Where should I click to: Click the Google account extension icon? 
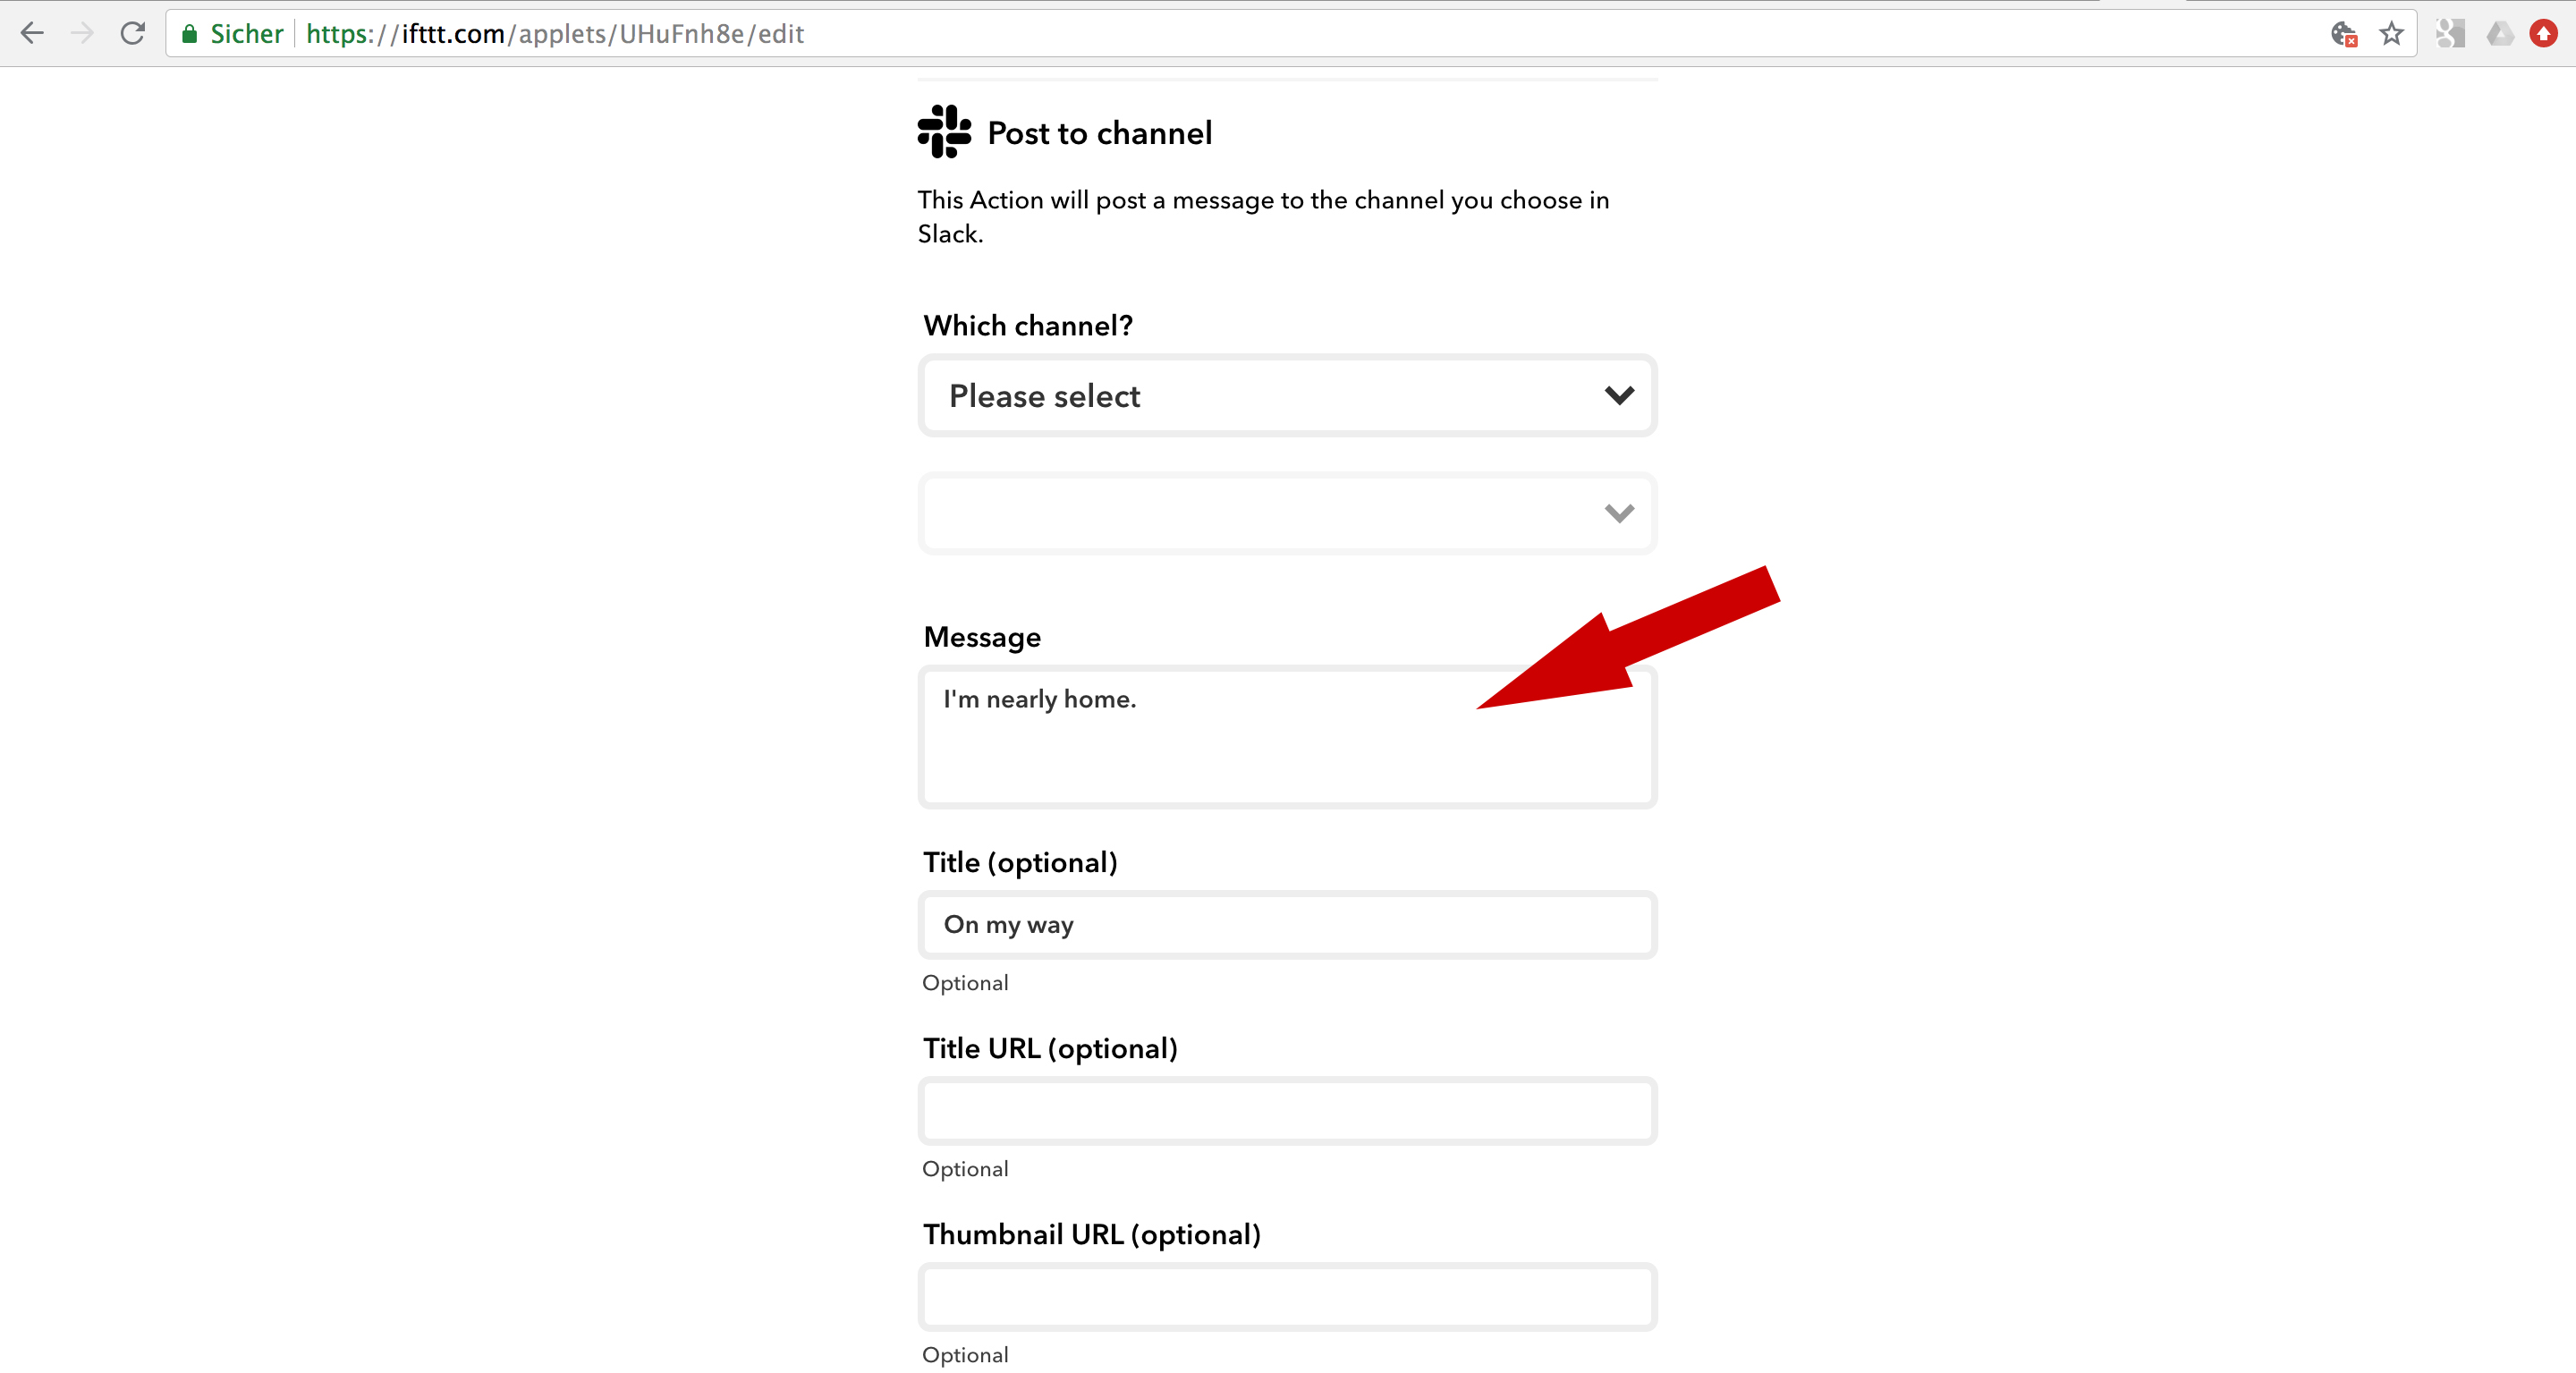pos(2450,34)
